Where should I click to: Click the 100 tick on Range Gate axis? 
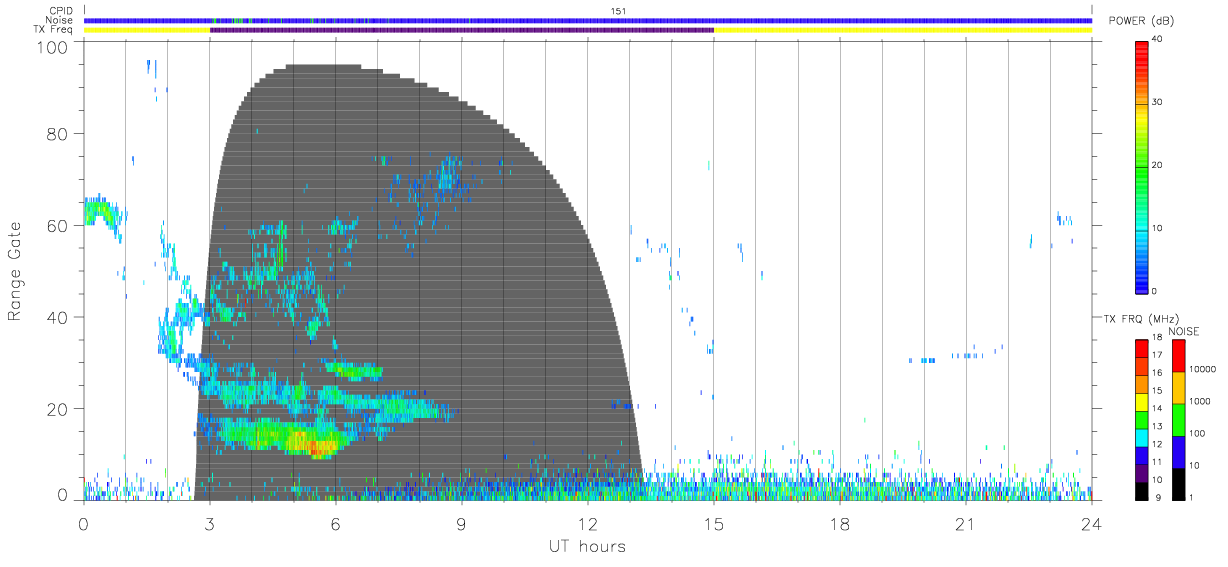point(53,47)
